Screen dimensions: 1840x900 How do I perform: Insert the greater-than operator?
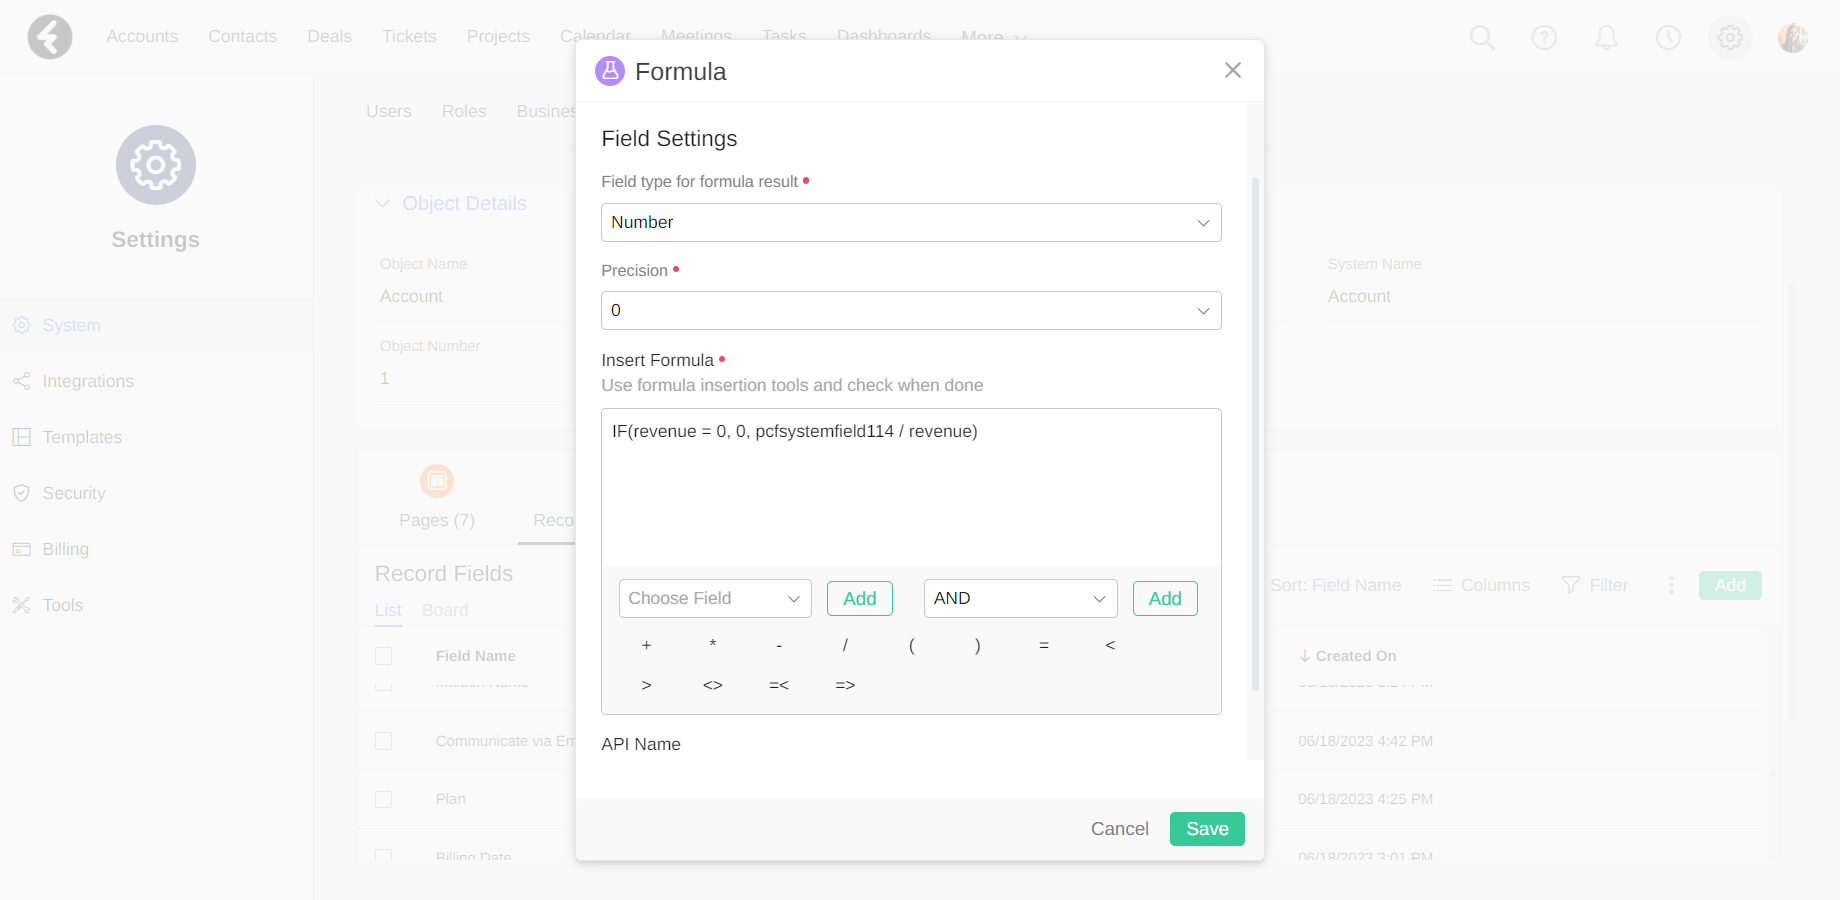coord(647,685)
